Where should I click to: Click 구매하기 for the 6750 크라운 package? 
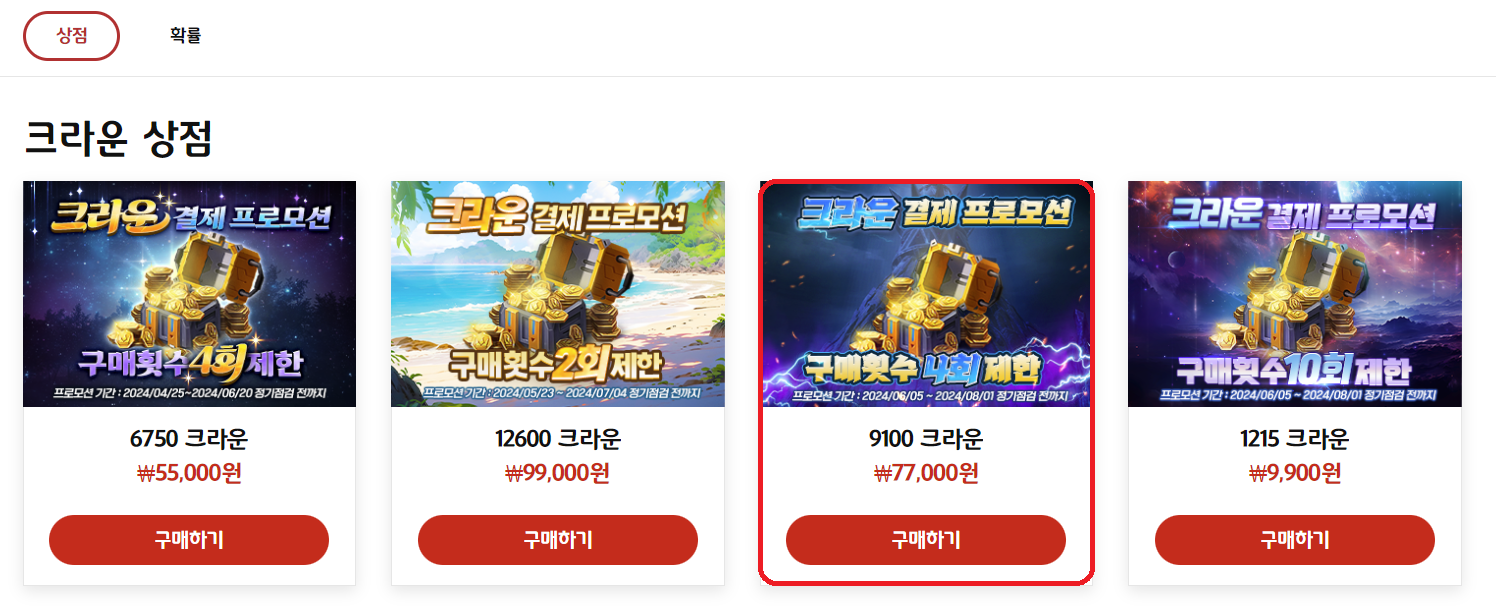[x=189, y=540]
